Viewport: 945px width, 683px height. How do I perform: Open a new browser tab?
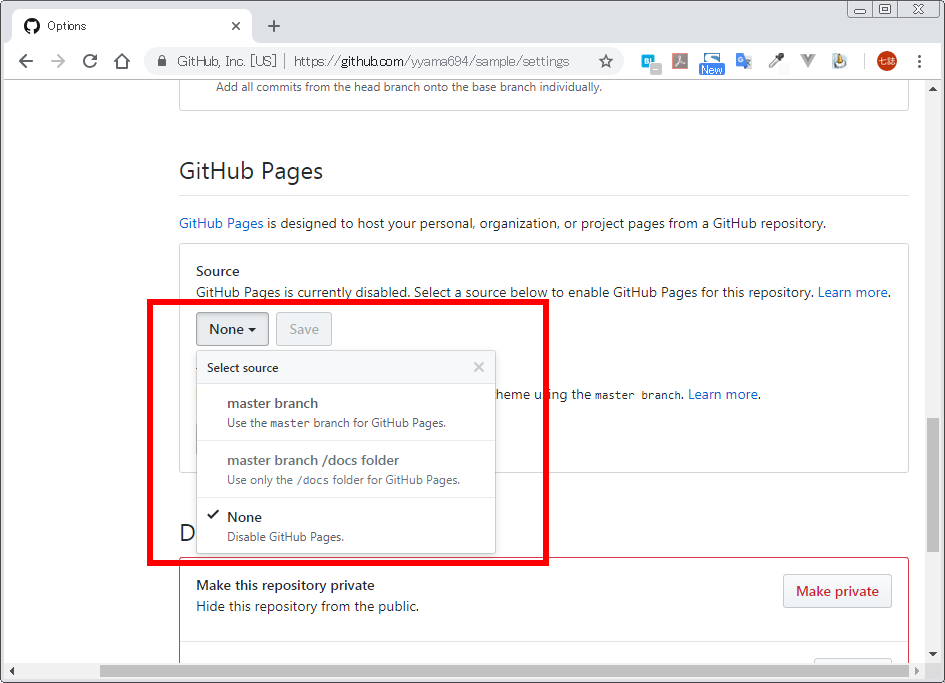click(274, 26)
